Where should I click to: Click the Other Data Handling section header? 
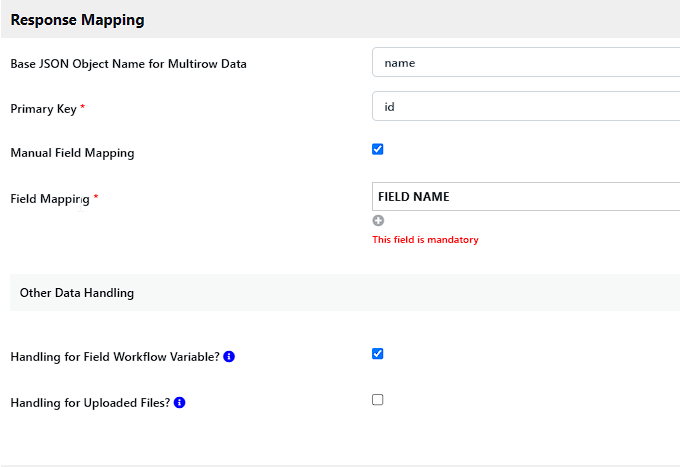[77, 293]
